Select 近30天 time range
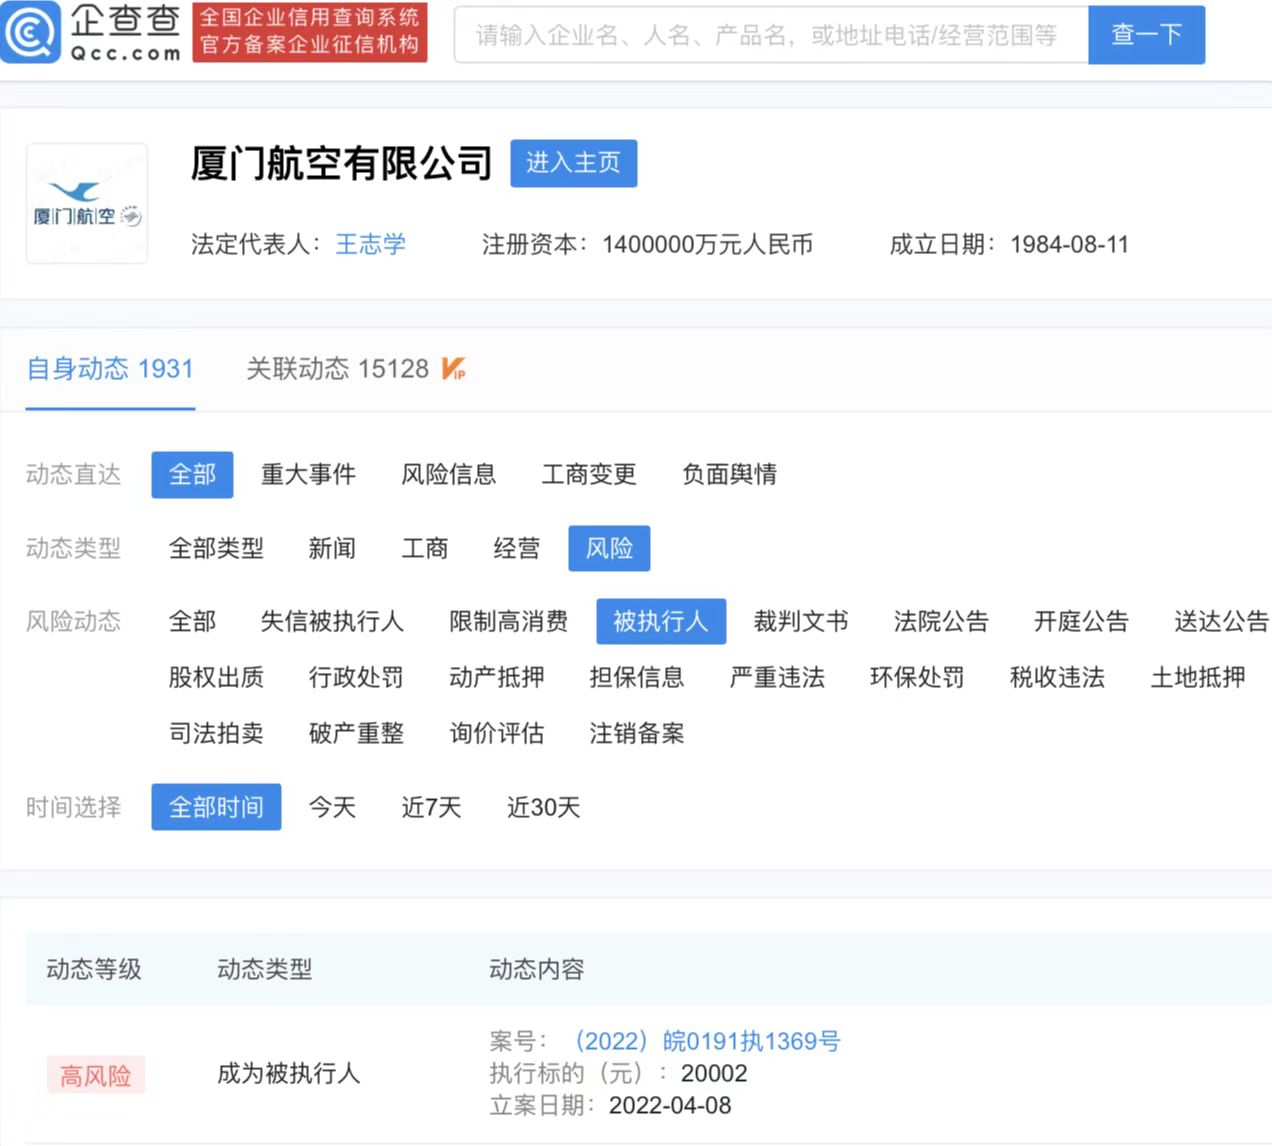This screenshot has height=1146, width=1272. click(x=543, y=807)
